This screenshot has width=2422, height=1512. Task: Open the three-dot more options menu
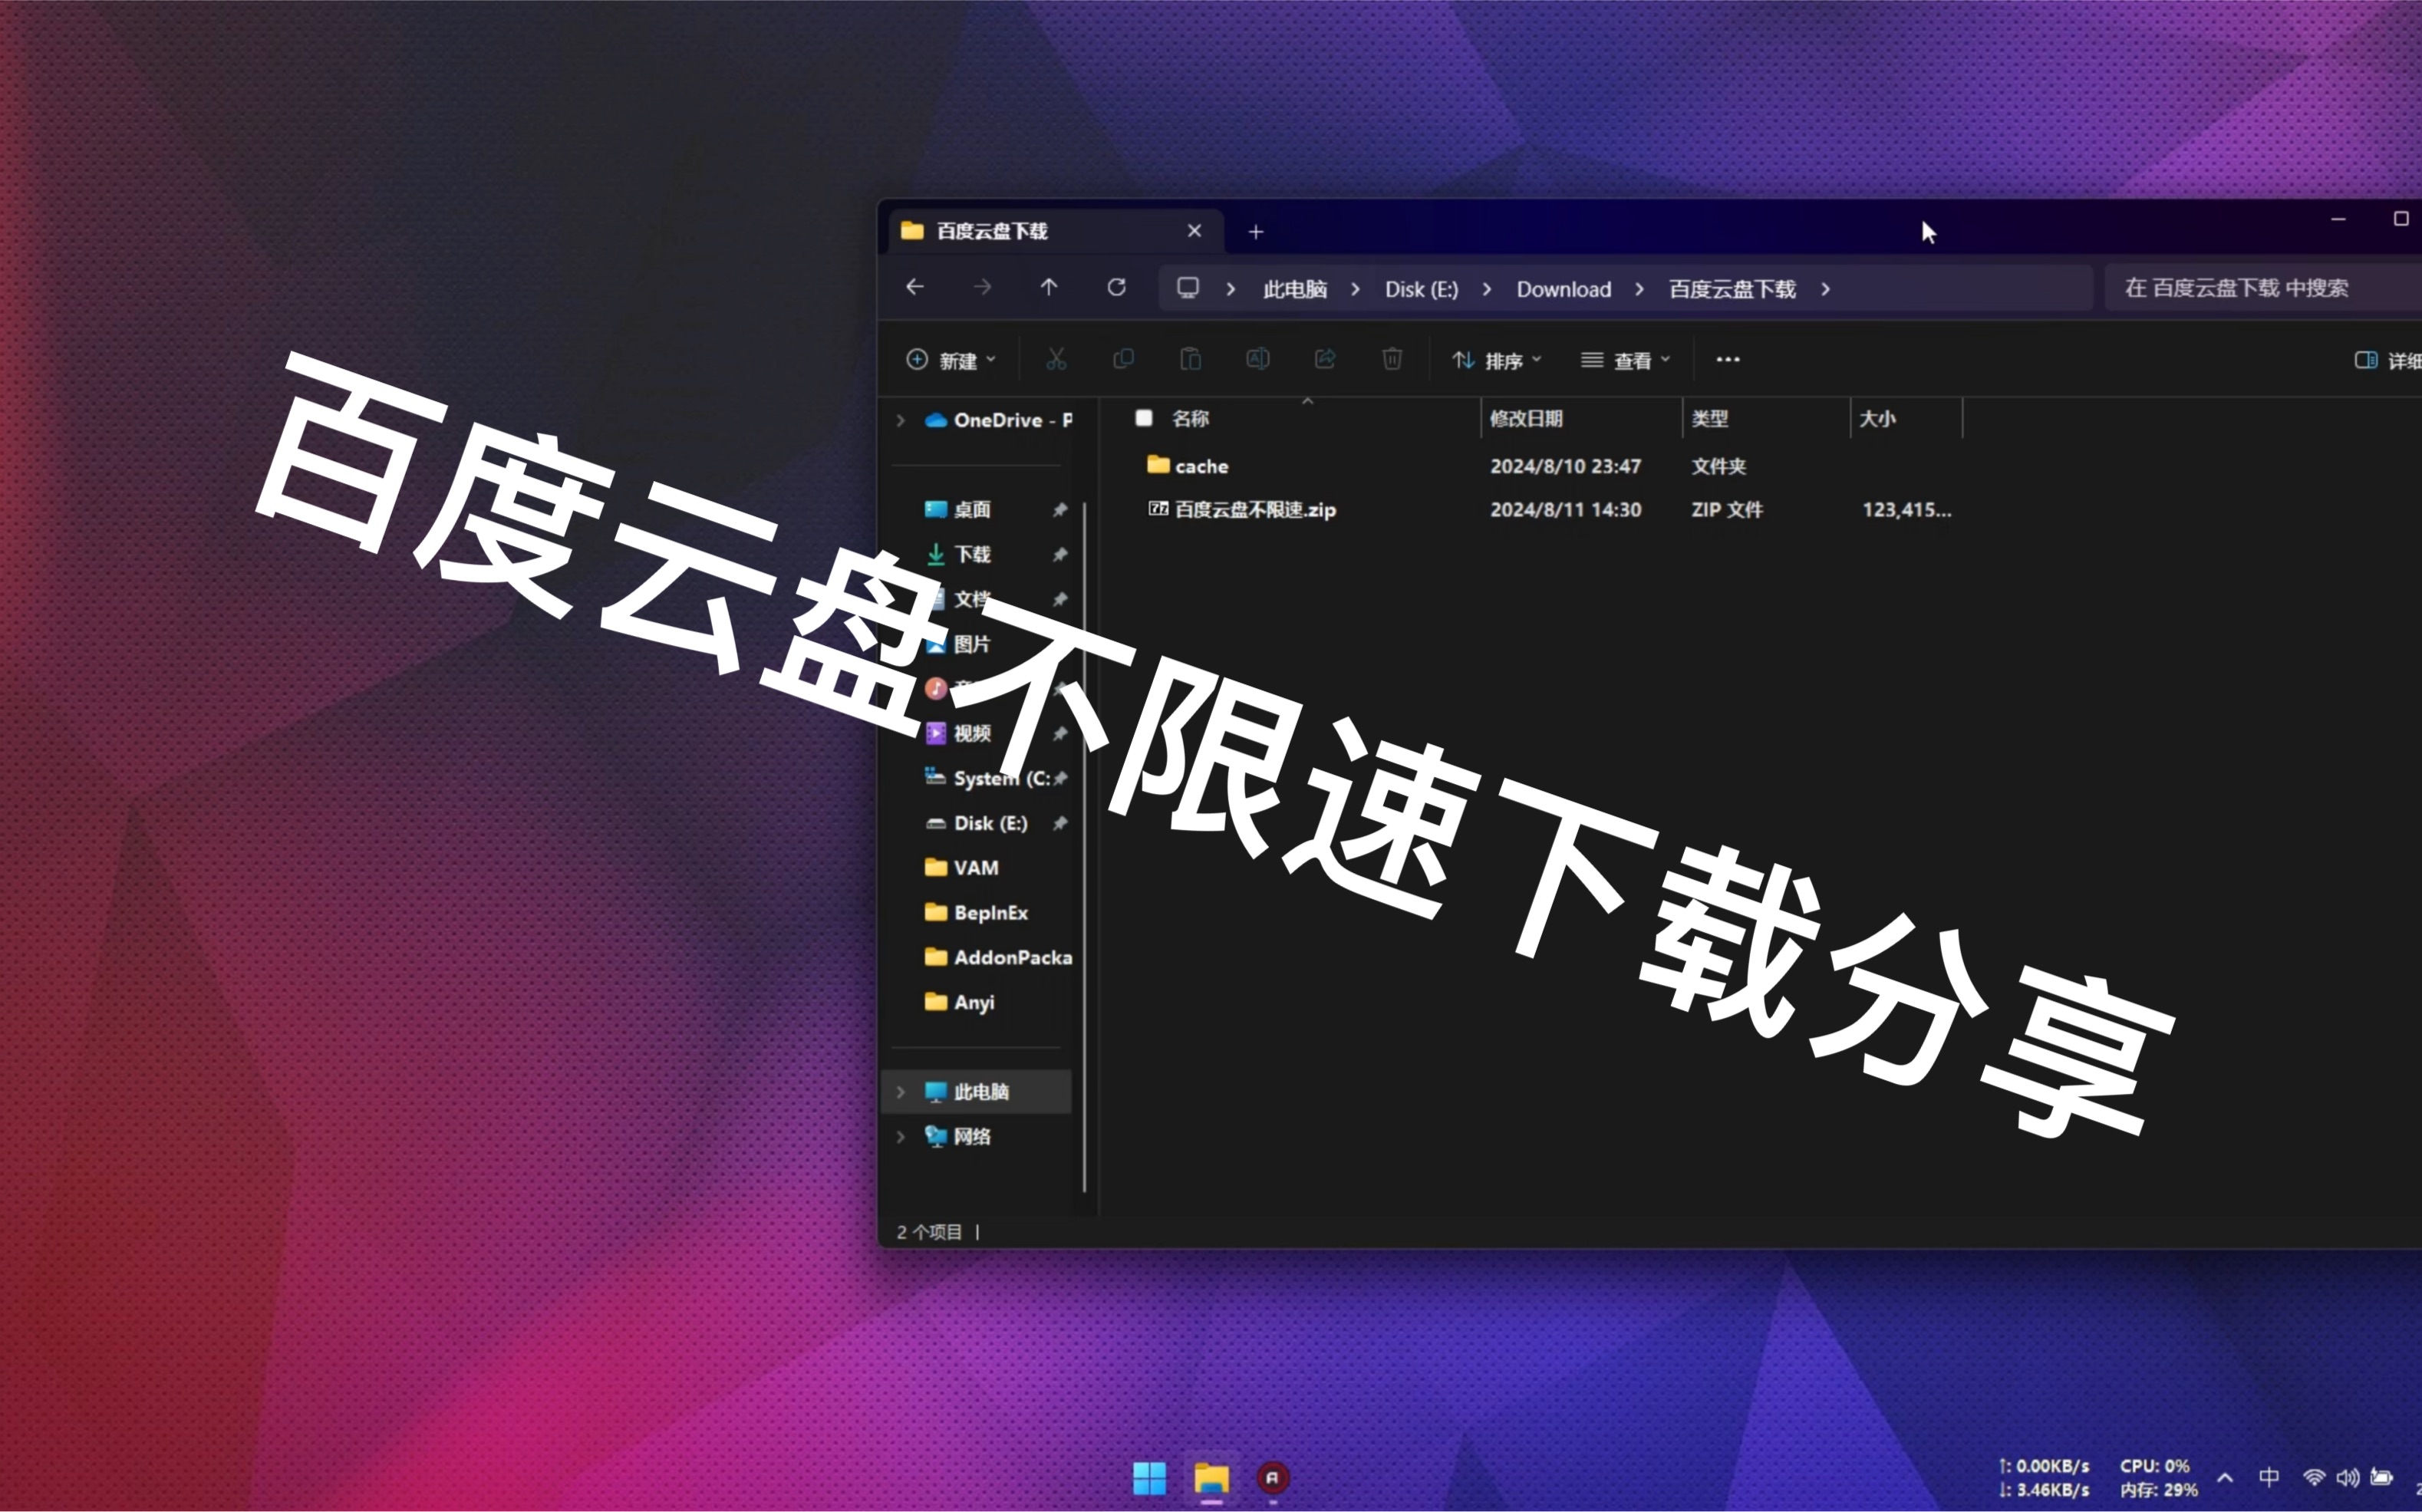[x=1728, y=359]
